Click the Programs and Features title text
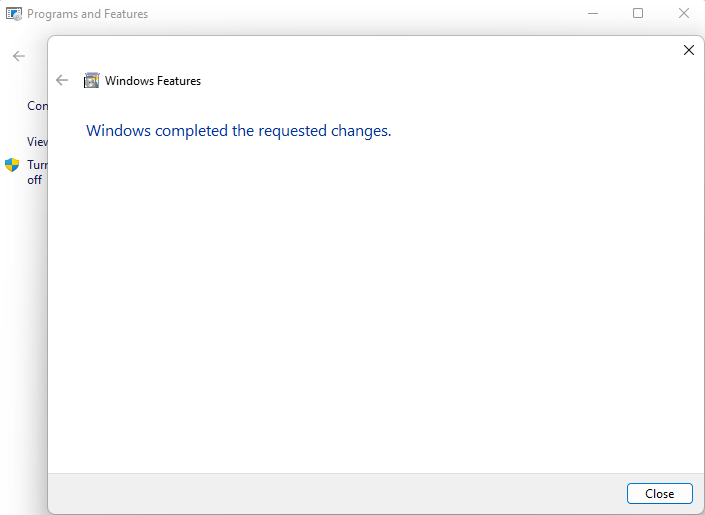The height and width of the screenshot is (515, 705). tap(87, 14)
